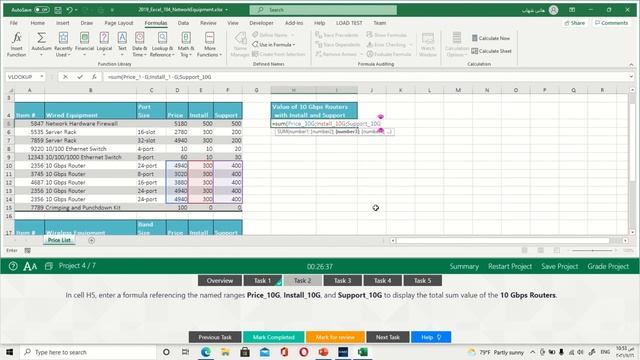Open the Date & Time functions icon
The width and height of the screenshot is (640, 360).
pyautogui.click(x=140, y=38)
